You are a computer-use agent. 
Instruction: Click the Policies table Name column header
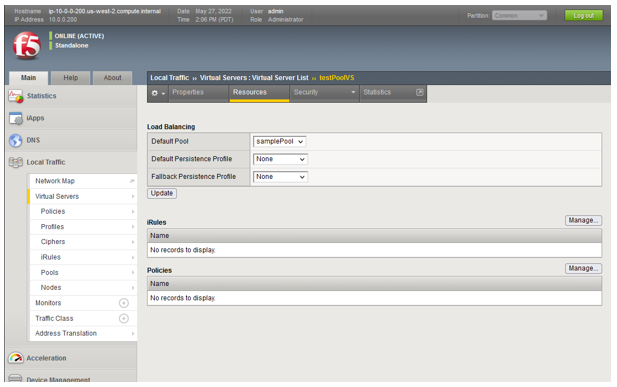(374, 284)
